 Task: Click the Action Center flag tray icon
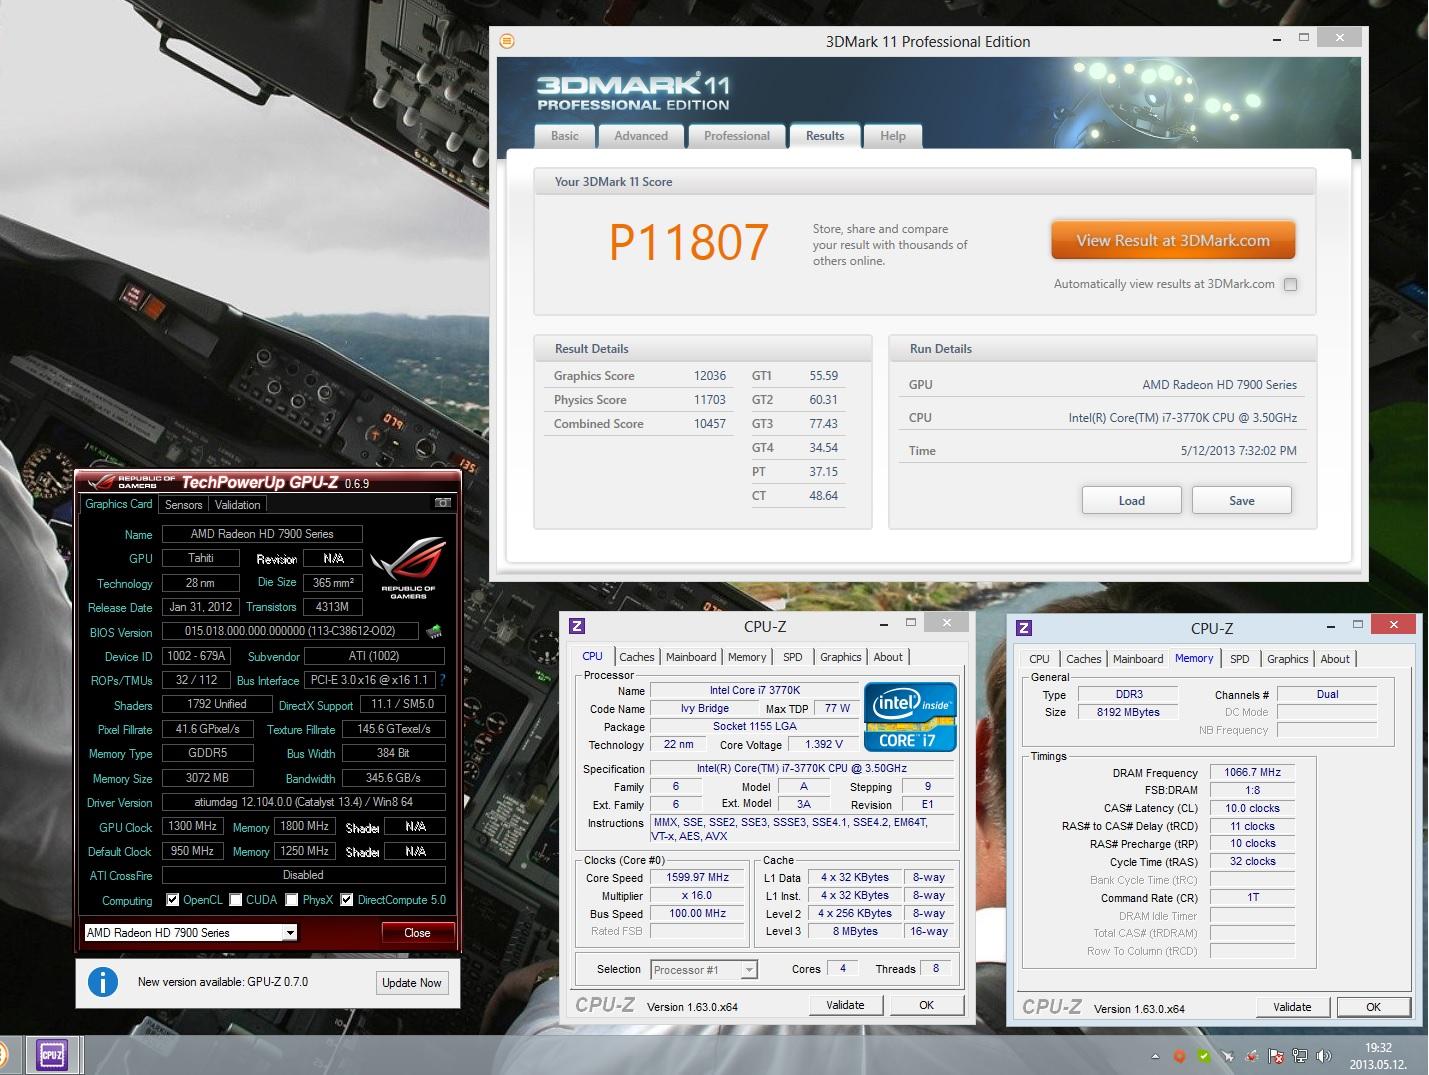click(x=1276, y=1056)
